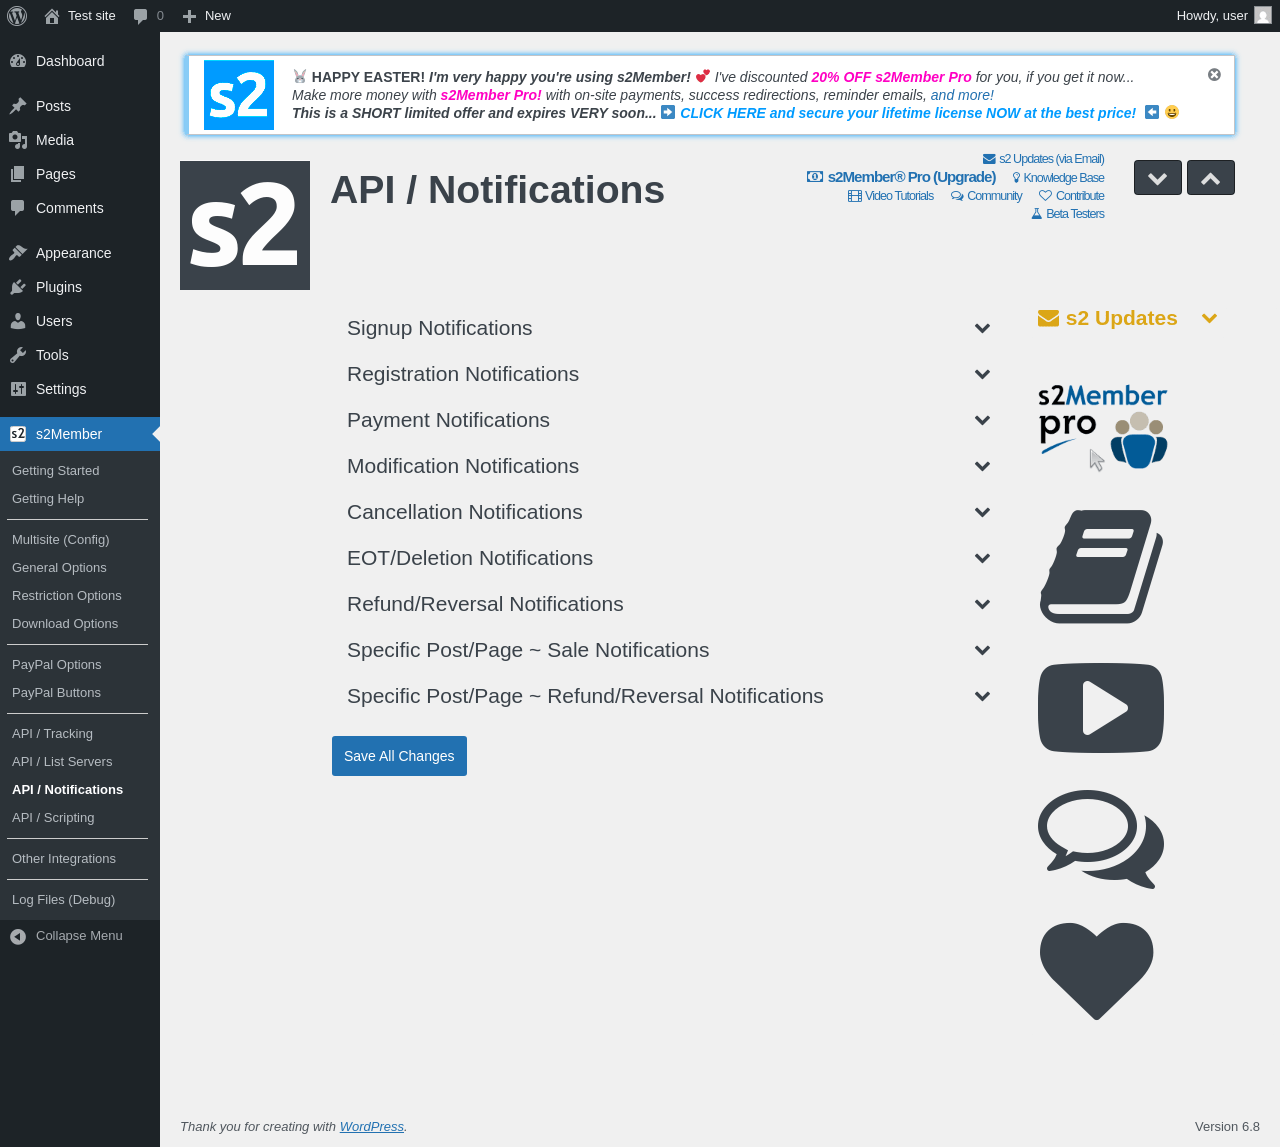Viewport: 1280px width, 1147px height.
Task: Collapse the admin sidebar menu
Action: click(x=80, y=936)
